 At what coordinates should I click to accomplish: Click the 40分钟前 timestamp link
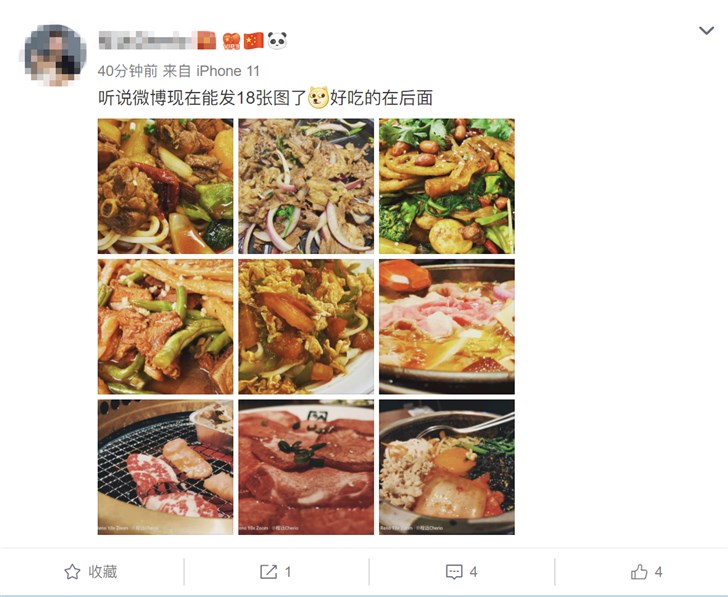click(128, 71)
